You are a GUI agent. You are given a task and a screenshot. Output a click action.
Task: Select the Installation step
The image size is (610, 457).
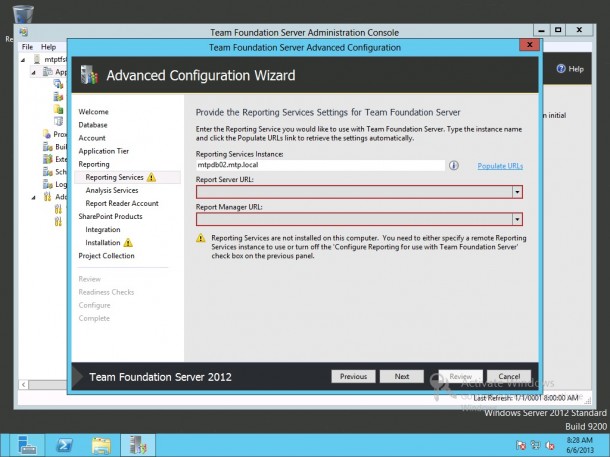pos(103,243)
